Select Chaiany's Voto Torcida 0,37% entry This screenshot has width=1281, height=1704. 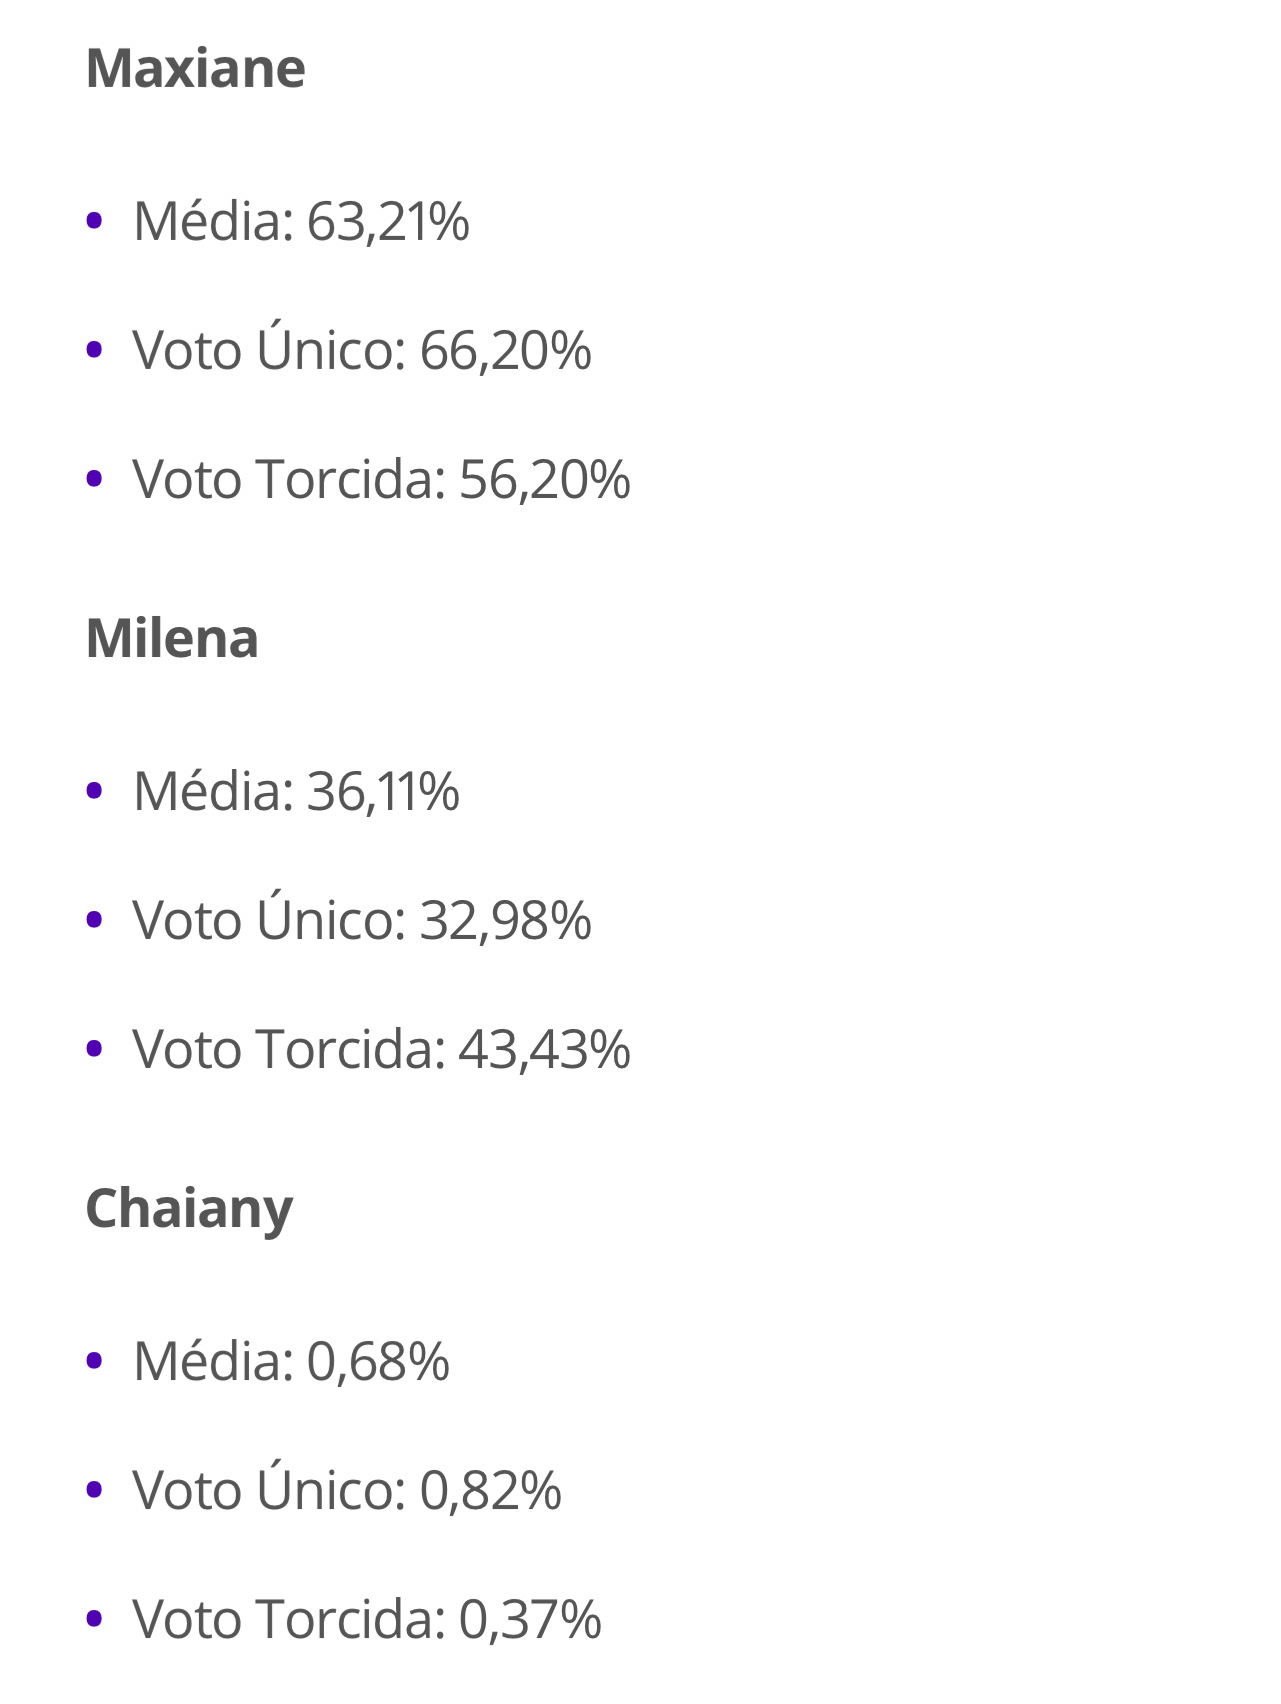(367, 1620)
